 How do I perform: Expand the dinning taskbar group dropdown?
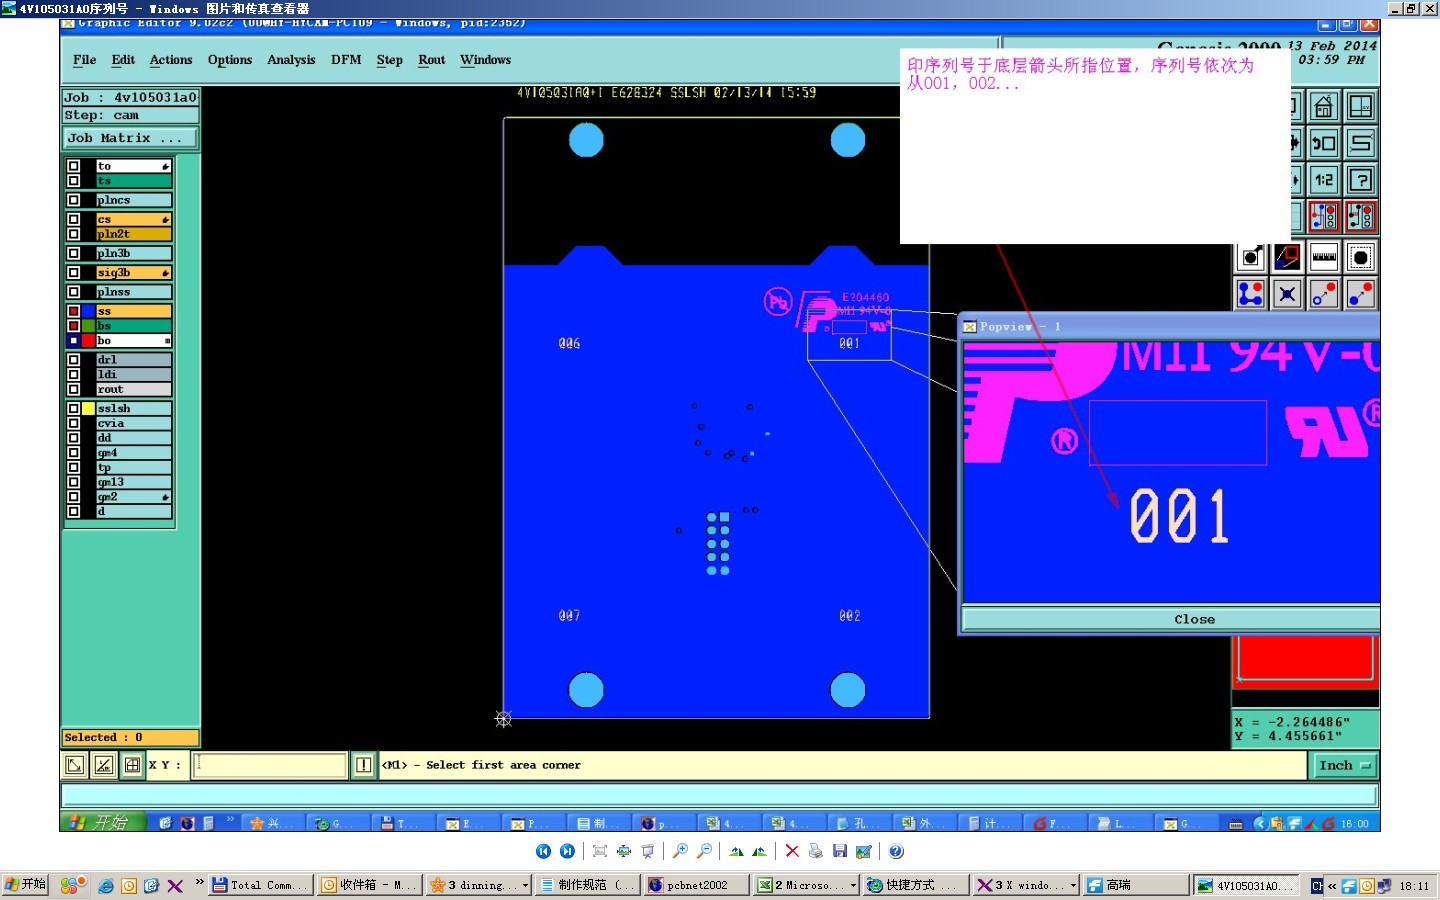tap(525, 885)
